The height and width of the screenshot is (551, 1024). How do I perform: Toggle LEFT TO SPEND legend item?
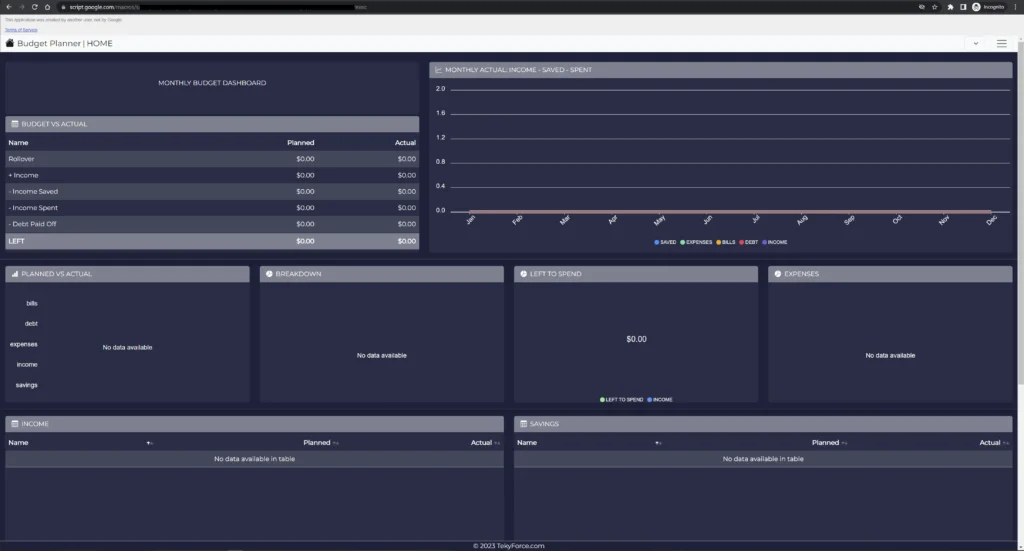(621, 399)
